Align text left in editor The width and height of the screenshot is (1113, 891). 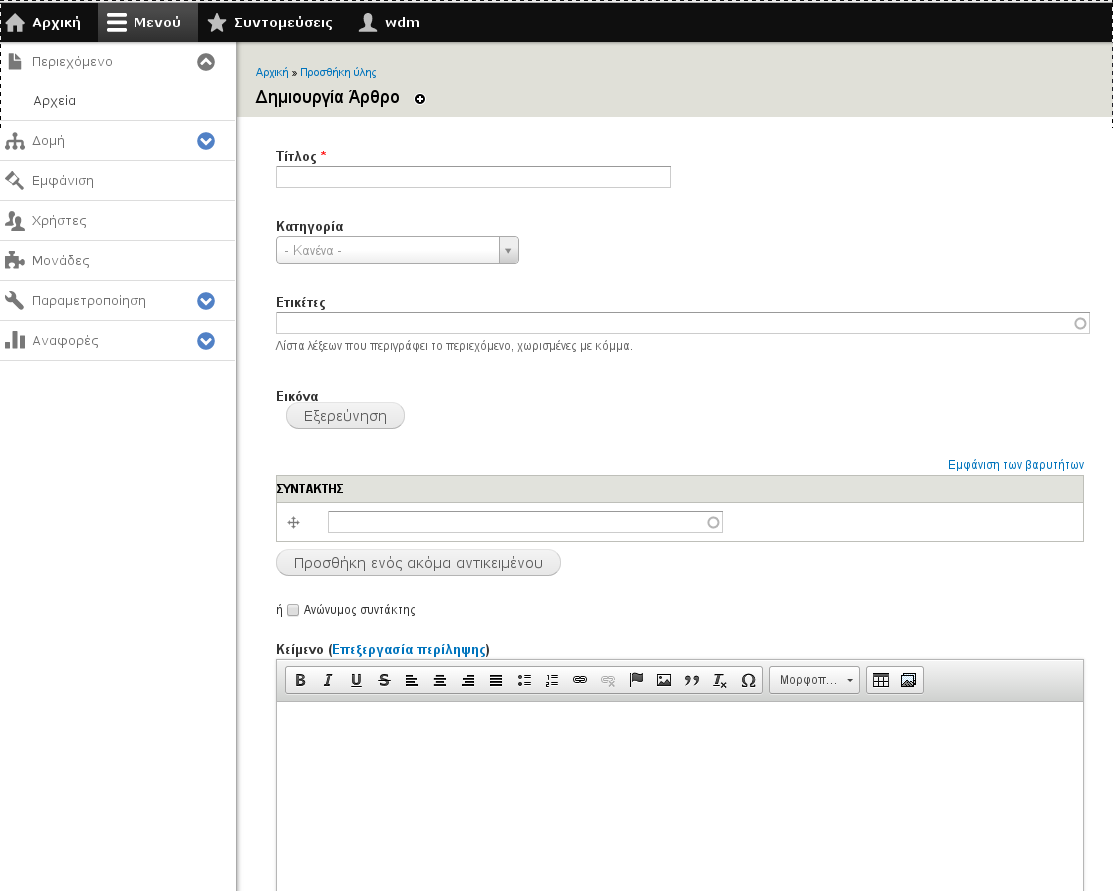pos(412,680)
